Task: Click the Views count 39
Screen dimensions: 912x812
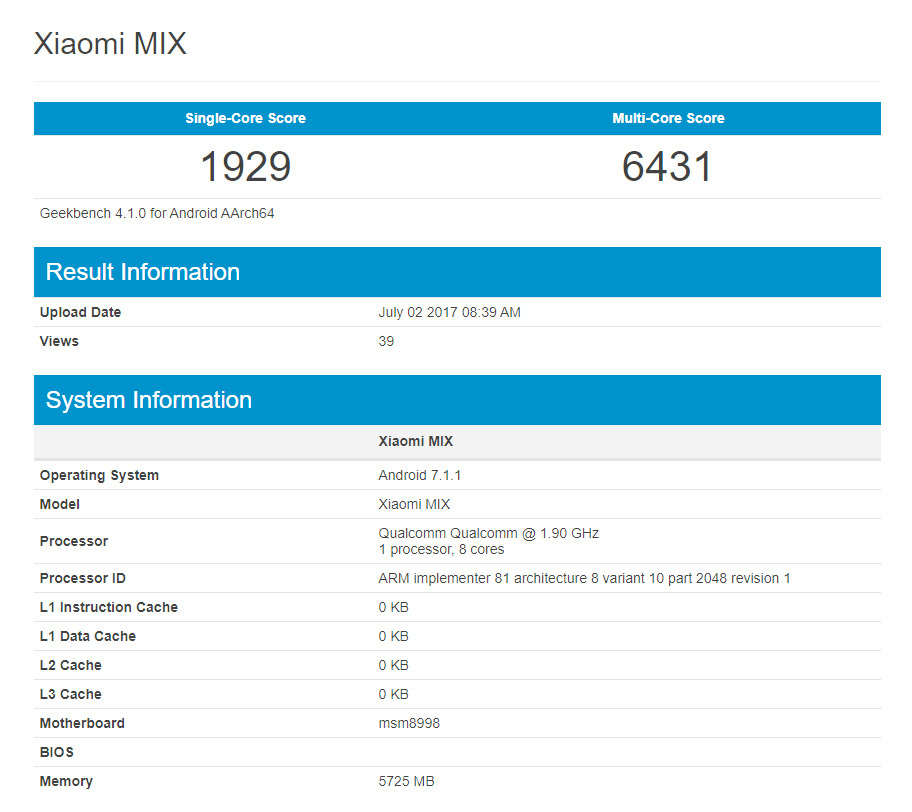Action: [386, 341]
